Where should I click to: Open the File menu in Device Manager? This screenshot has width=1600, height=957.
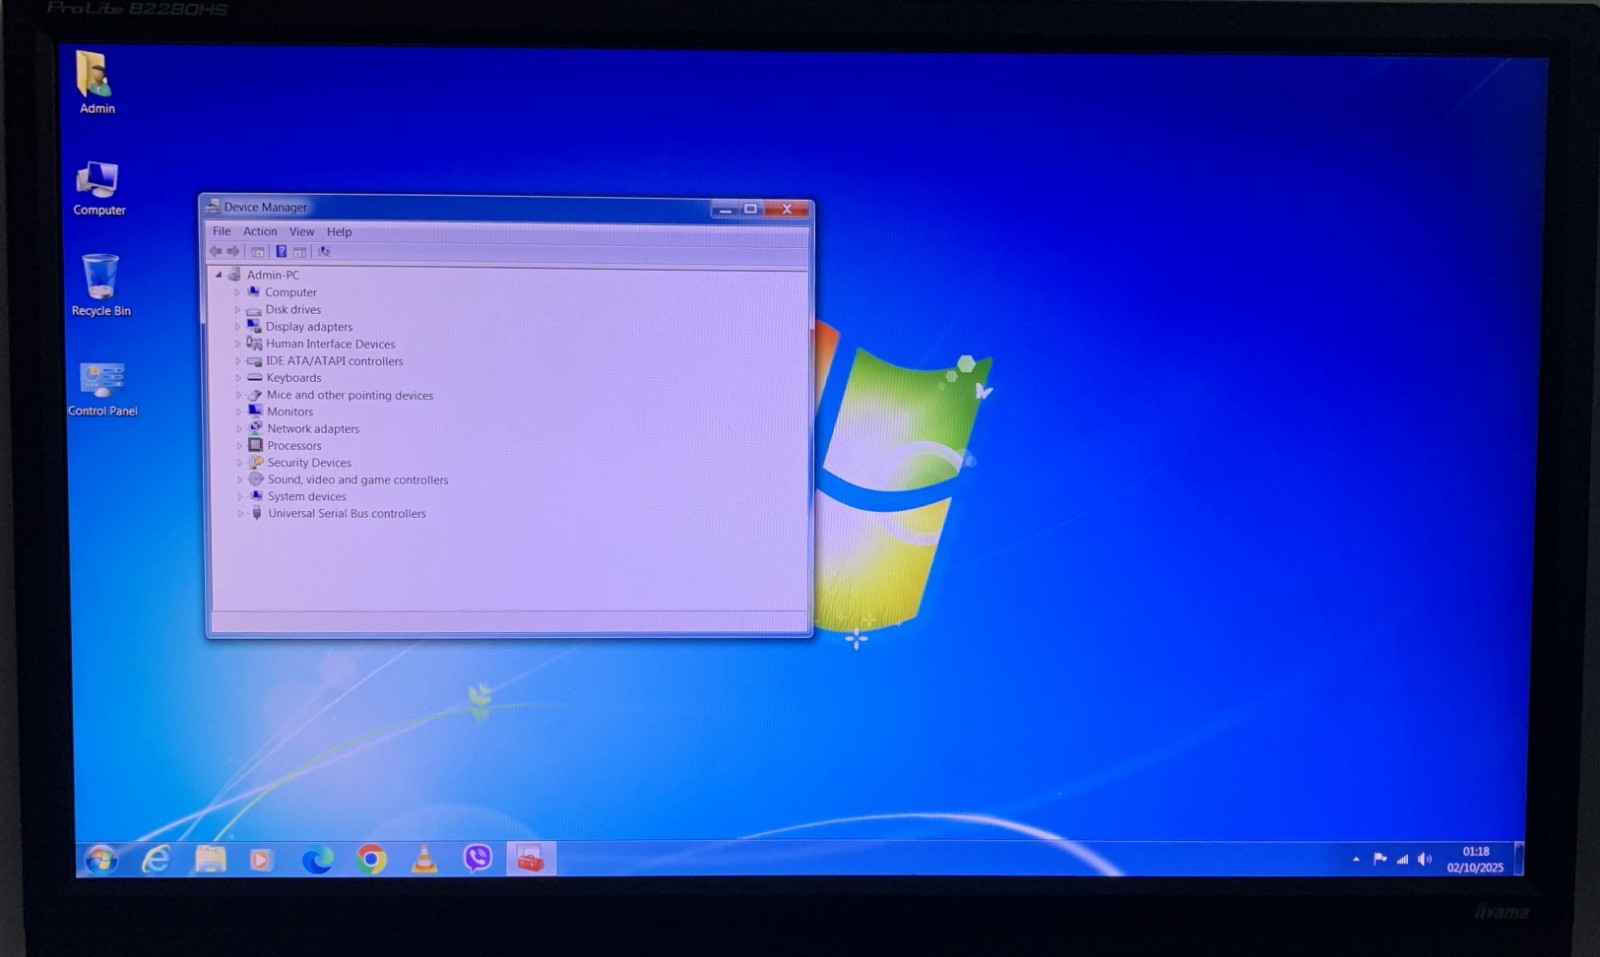[x=221, y=231]
